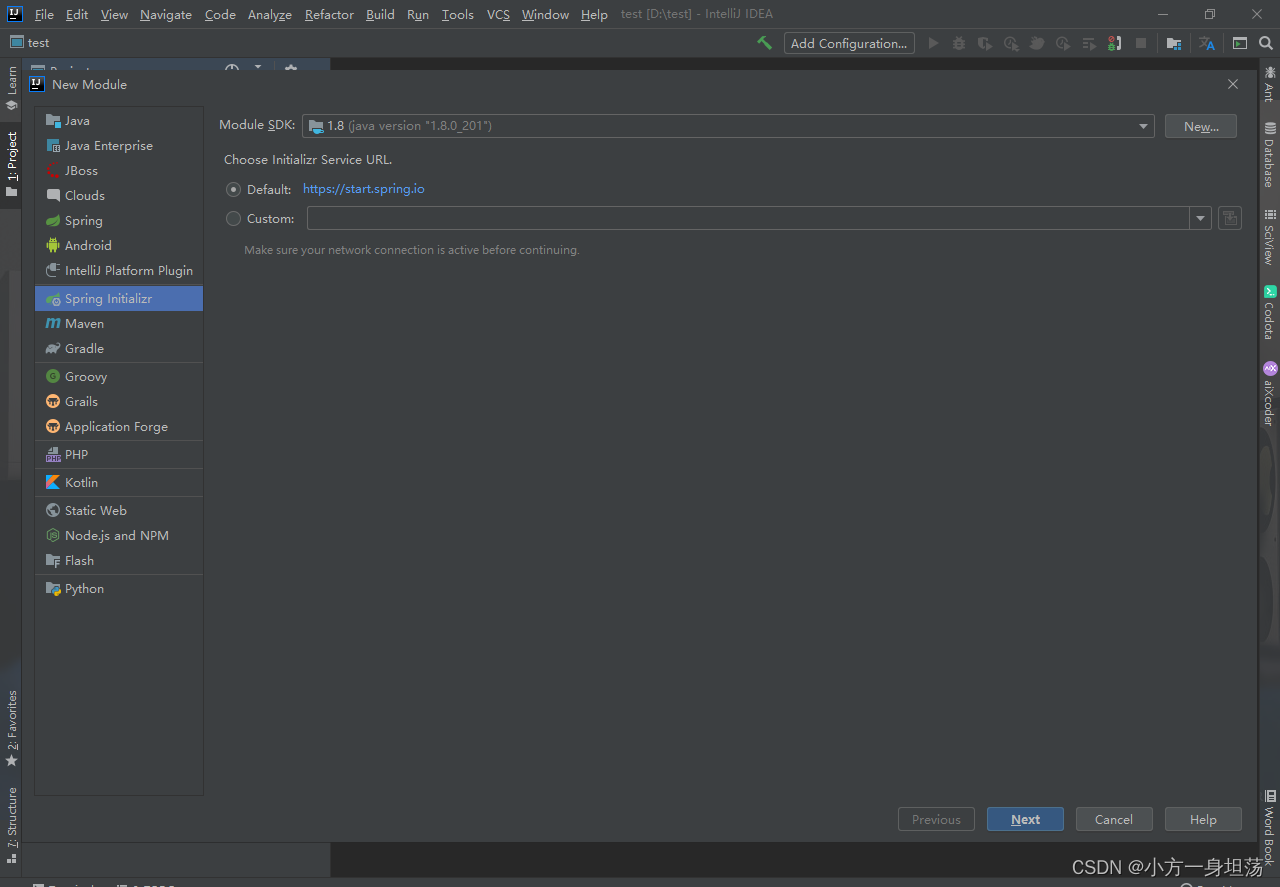The height and width of the screenshot is (887, 1280).
Task: Click the Help button in dialog
Action: coord(1203,819)
